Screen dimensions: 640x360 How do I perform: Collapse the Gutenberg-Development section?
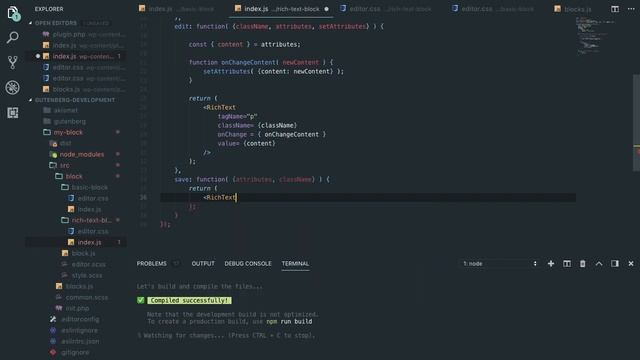[72, 100]
